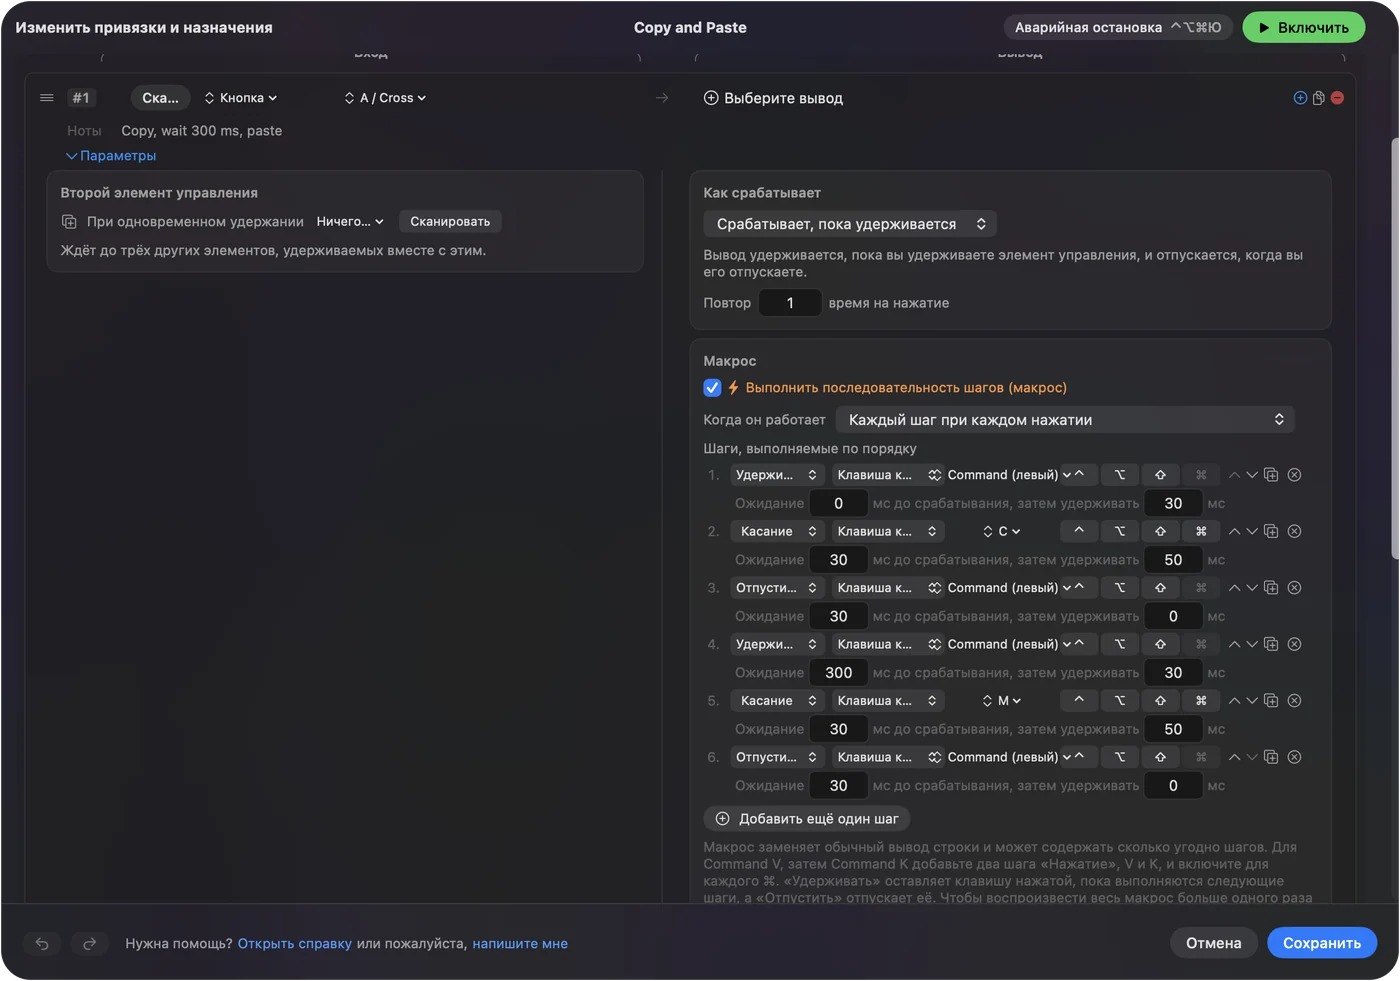1400x981 pixels.
Task: Click the 'Повтор' count field
Action: coord(790,303)
